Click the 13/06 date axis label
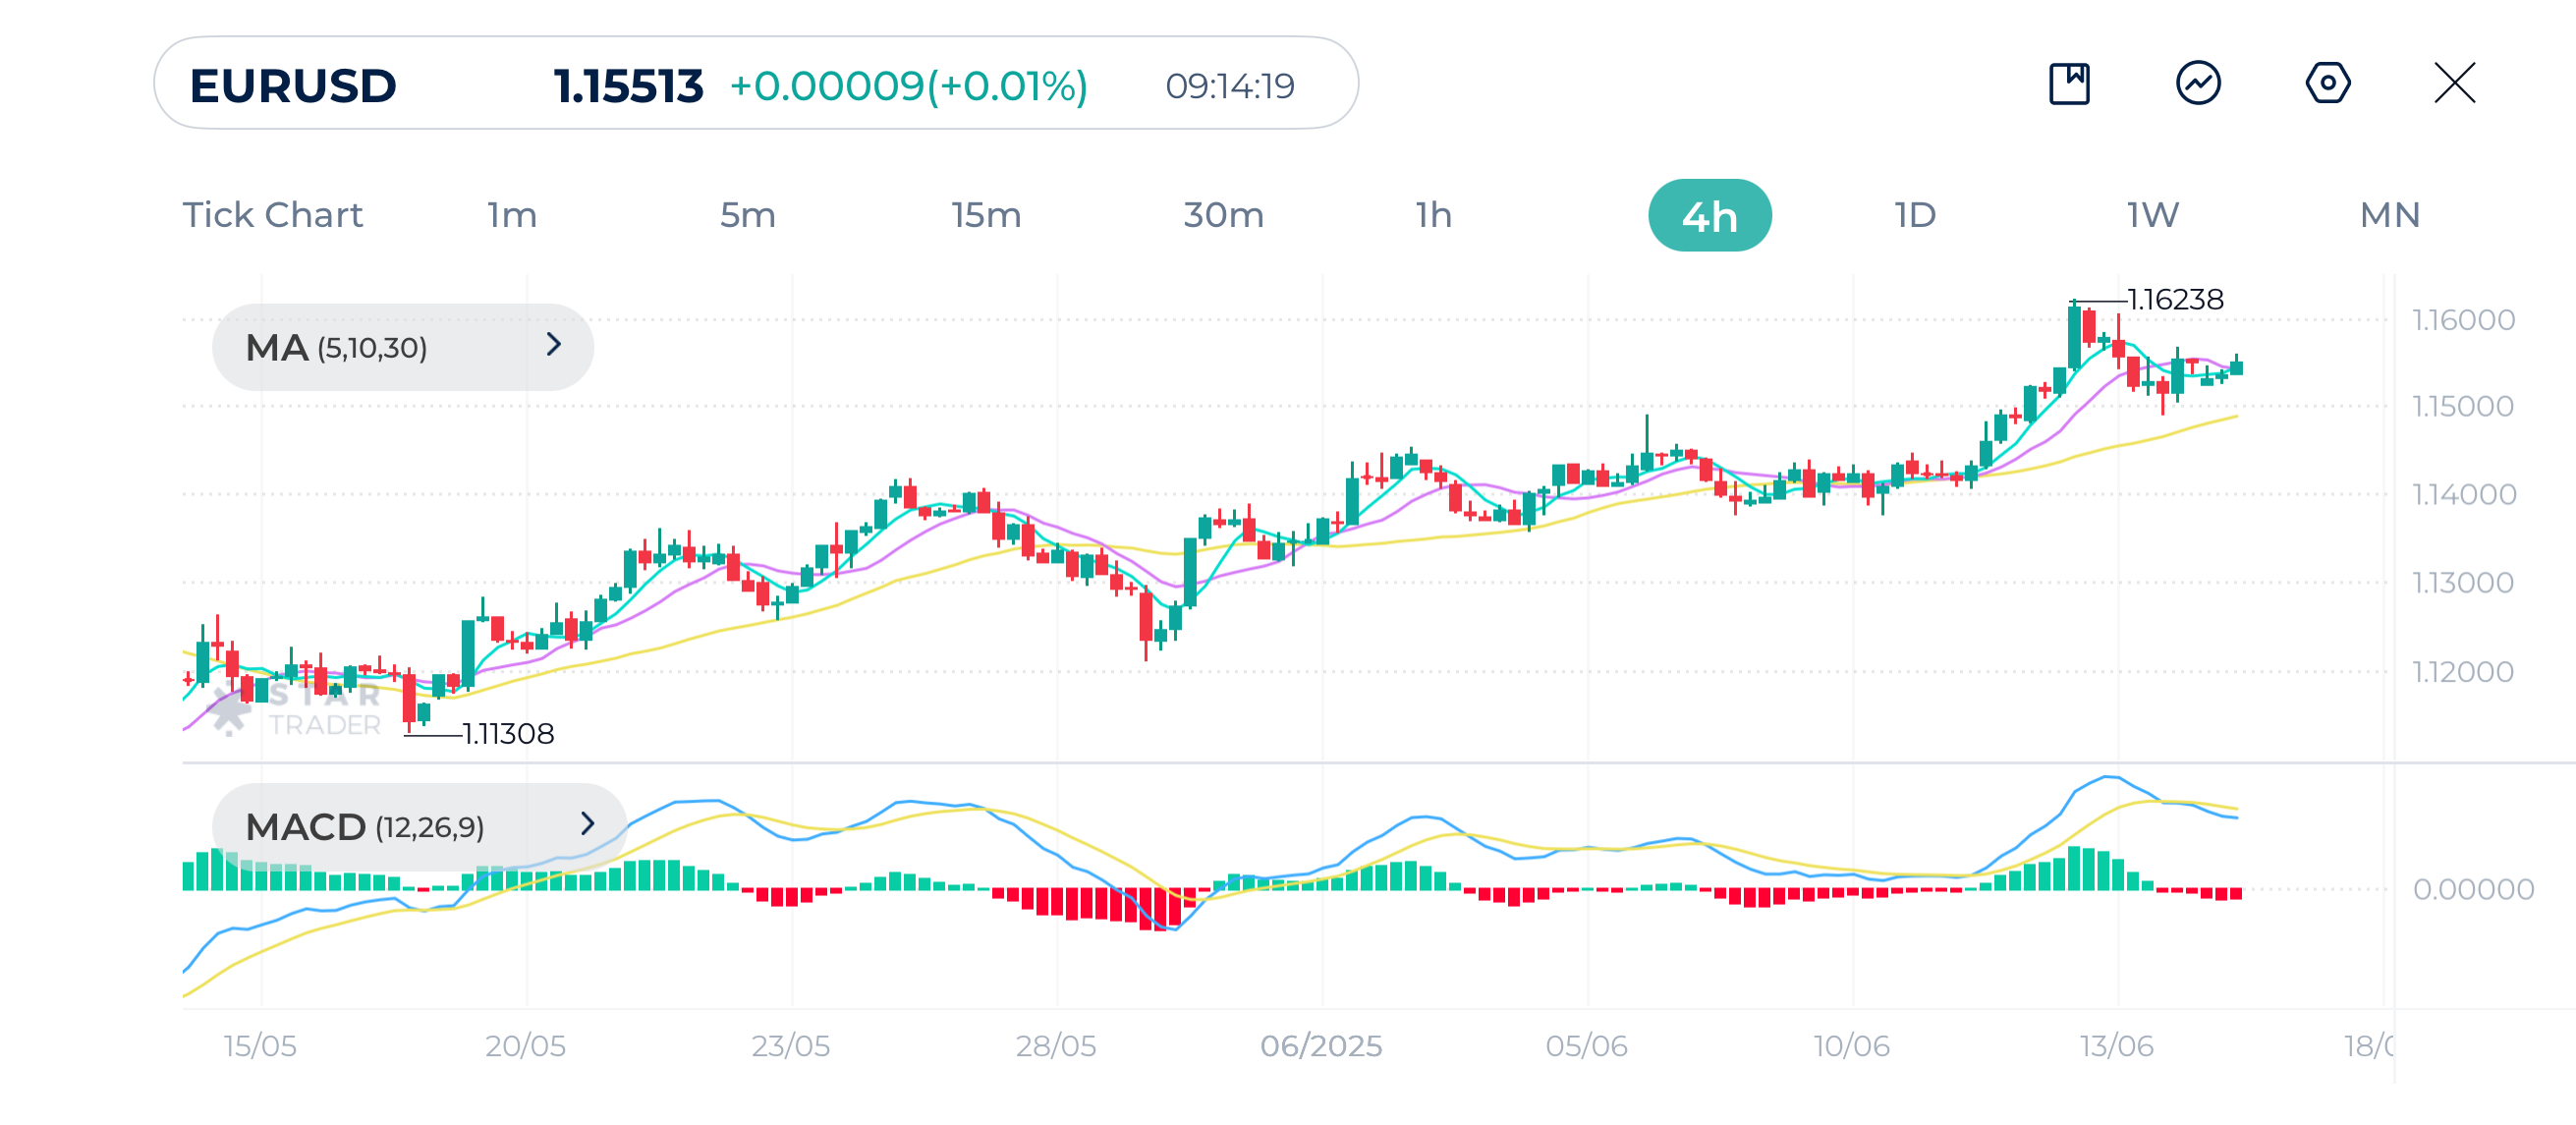The width and height of the screenshot is (2576, 1125). [x=2116, y=1045]
